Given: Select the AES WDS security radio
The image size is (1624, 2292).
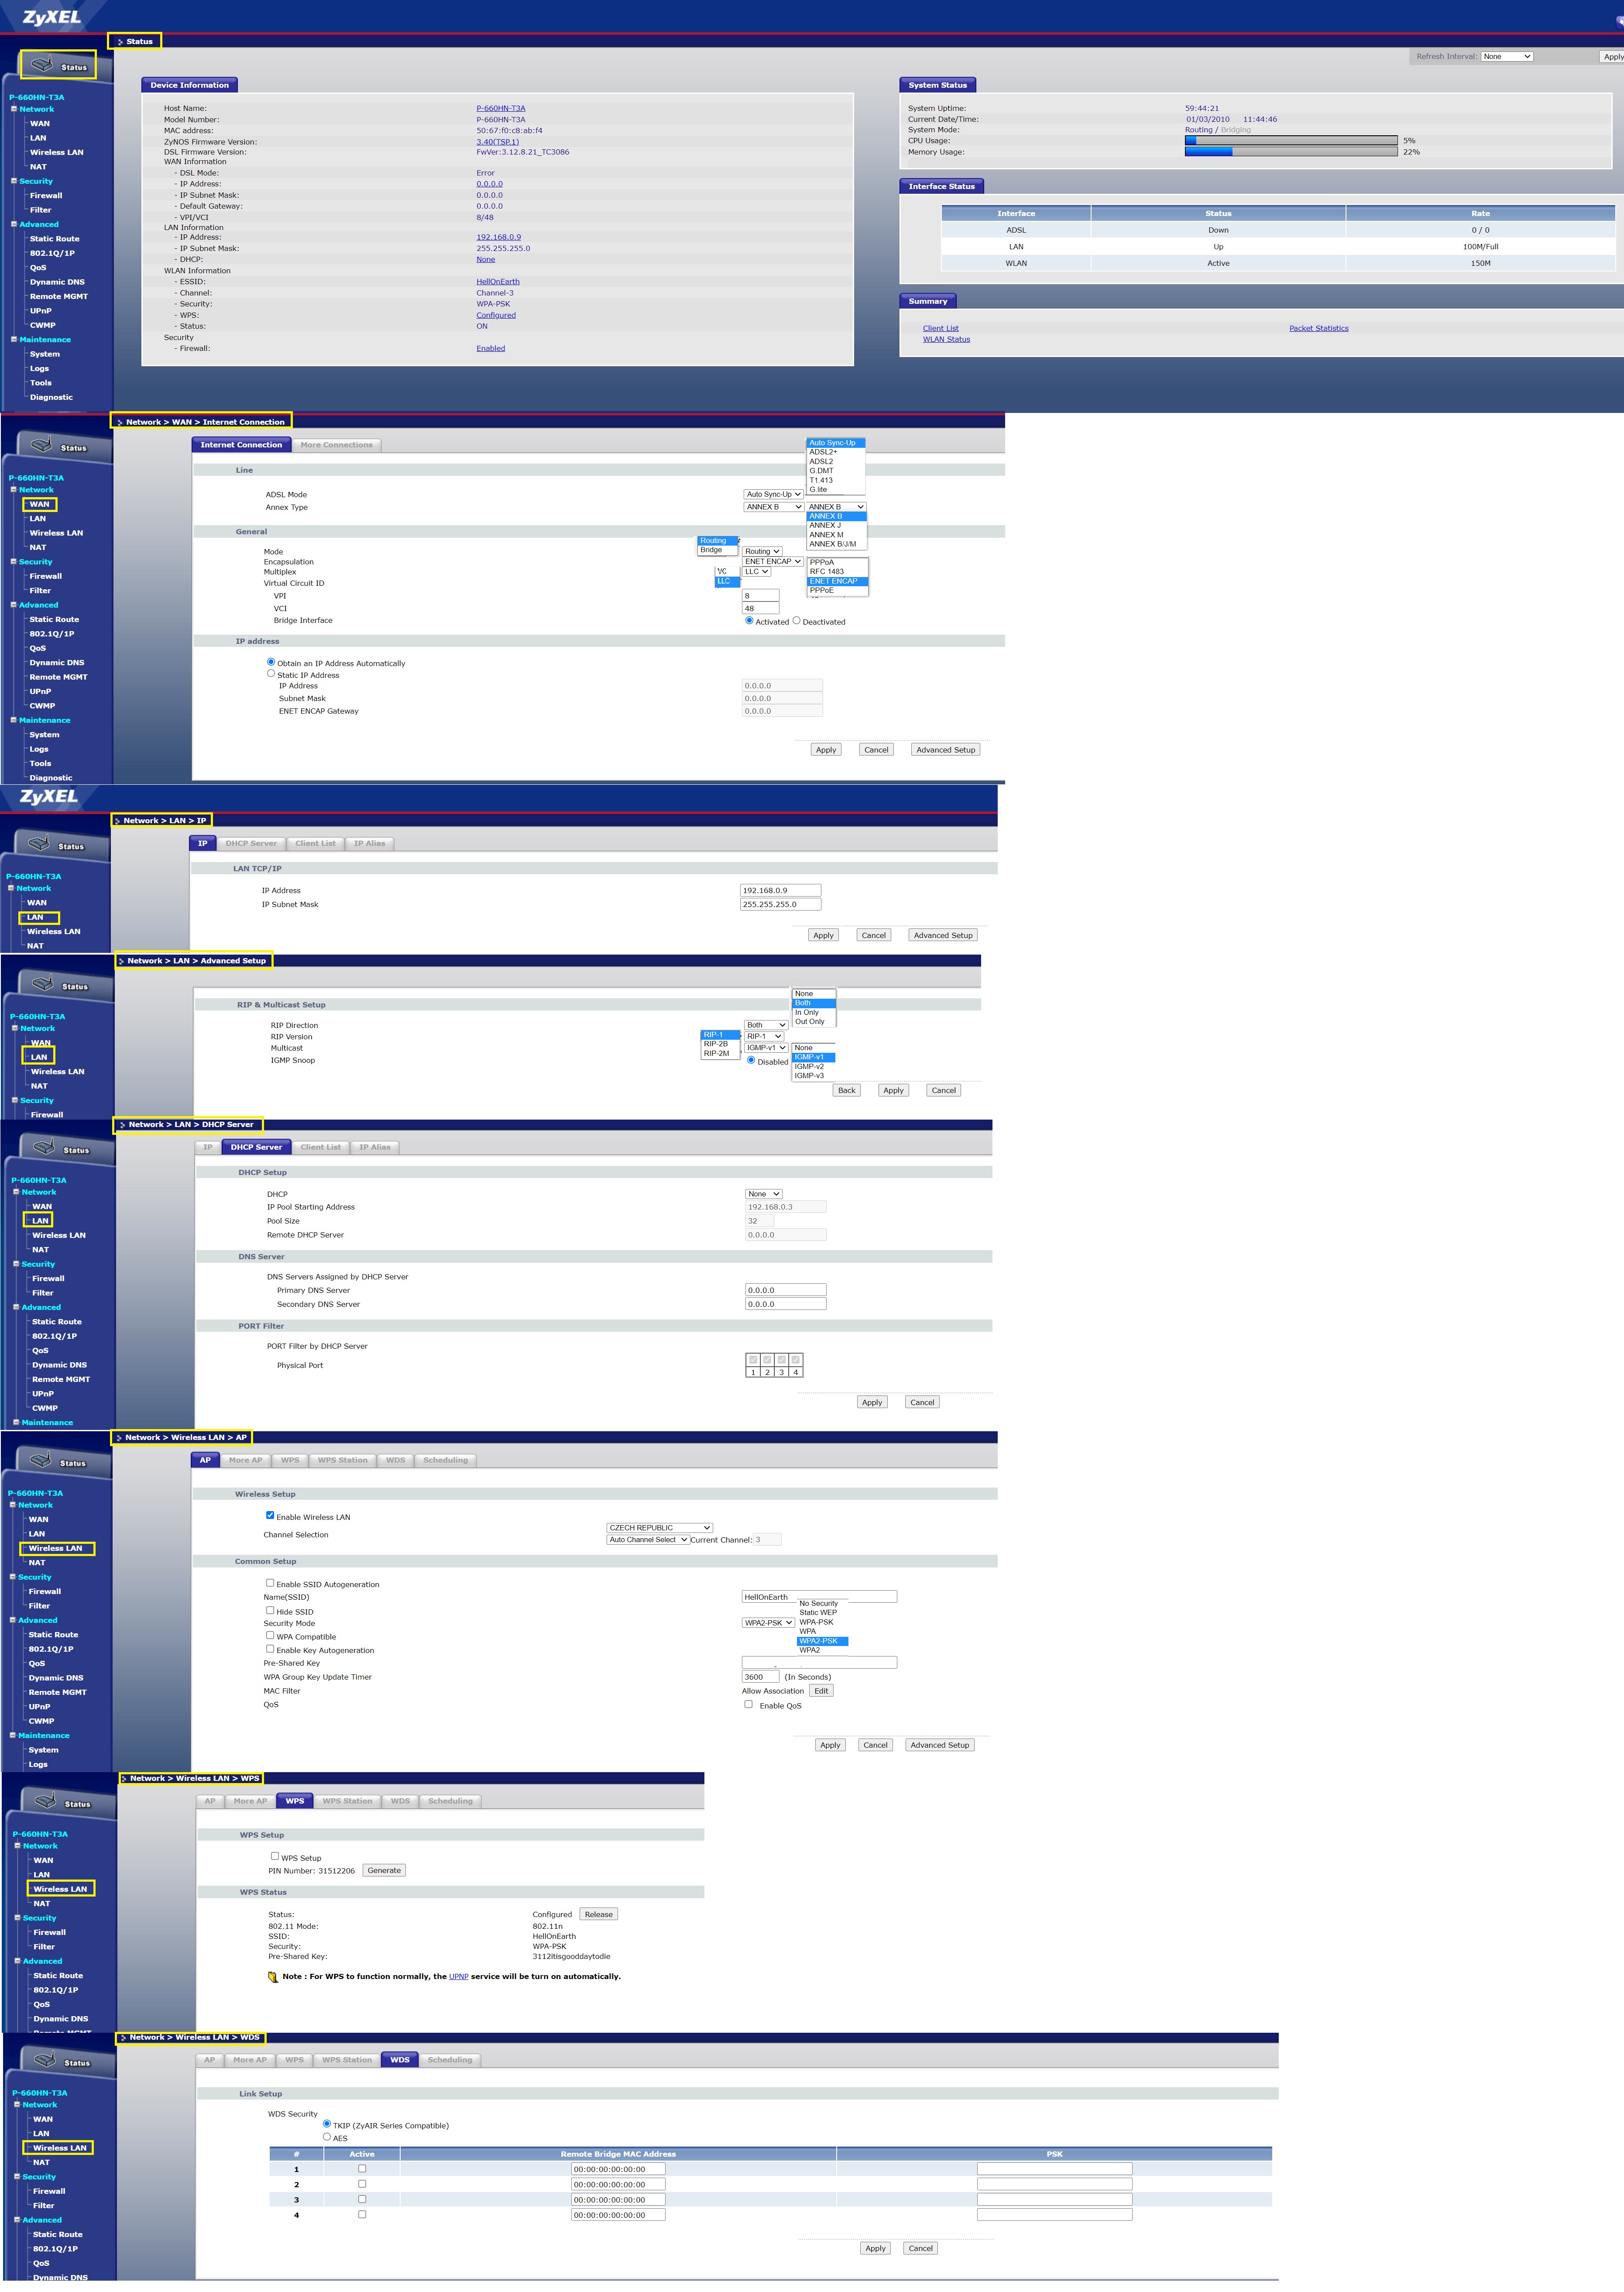Looking at the screenshot, I should [327, 2137].
